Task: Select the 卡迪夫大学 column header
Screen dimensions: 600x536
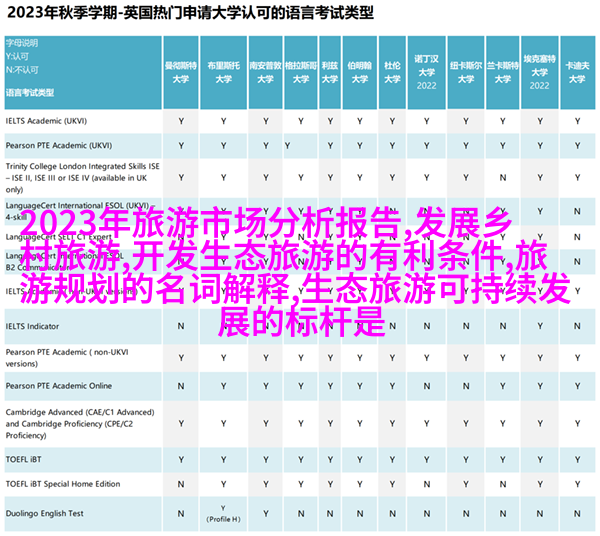Action: [x=577, y=72]
